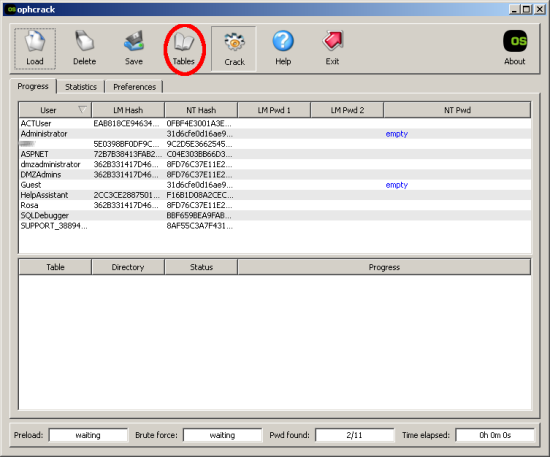The image size is (550, 457).
Task: Click the LM Pwd 1 column header
Action: pos(274,110)
